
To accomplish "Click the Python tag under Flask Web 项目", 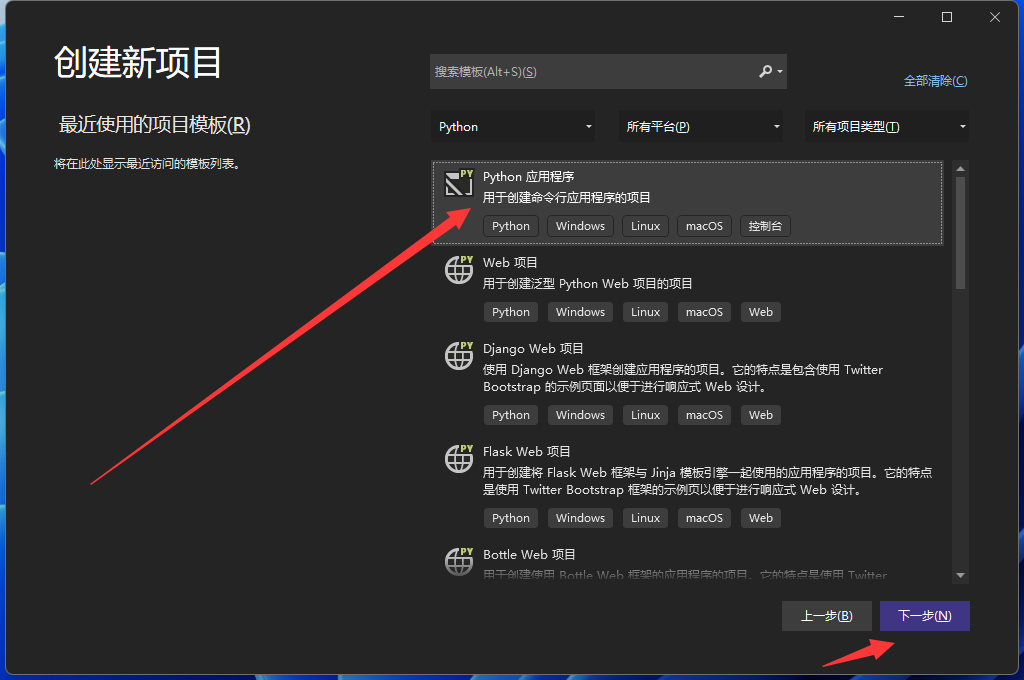I will (511, 518).
